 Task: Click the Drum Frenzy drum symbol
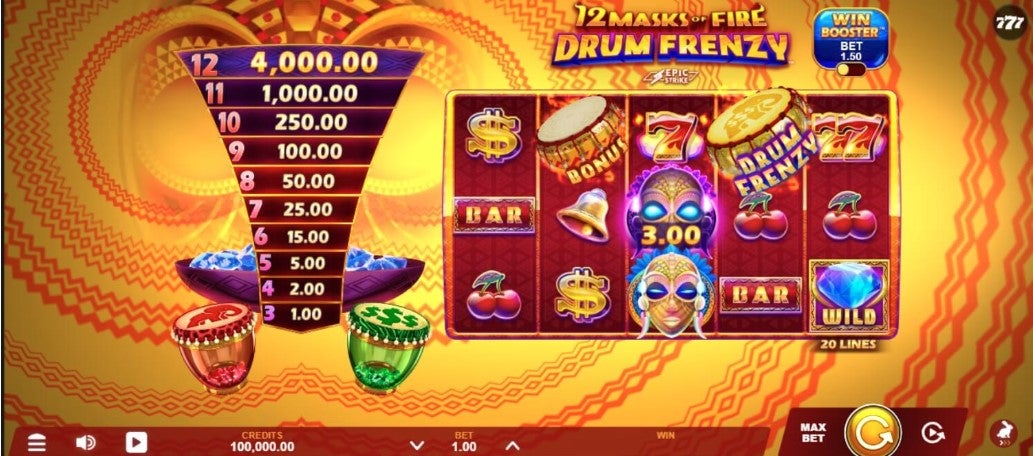pos(761,140)
